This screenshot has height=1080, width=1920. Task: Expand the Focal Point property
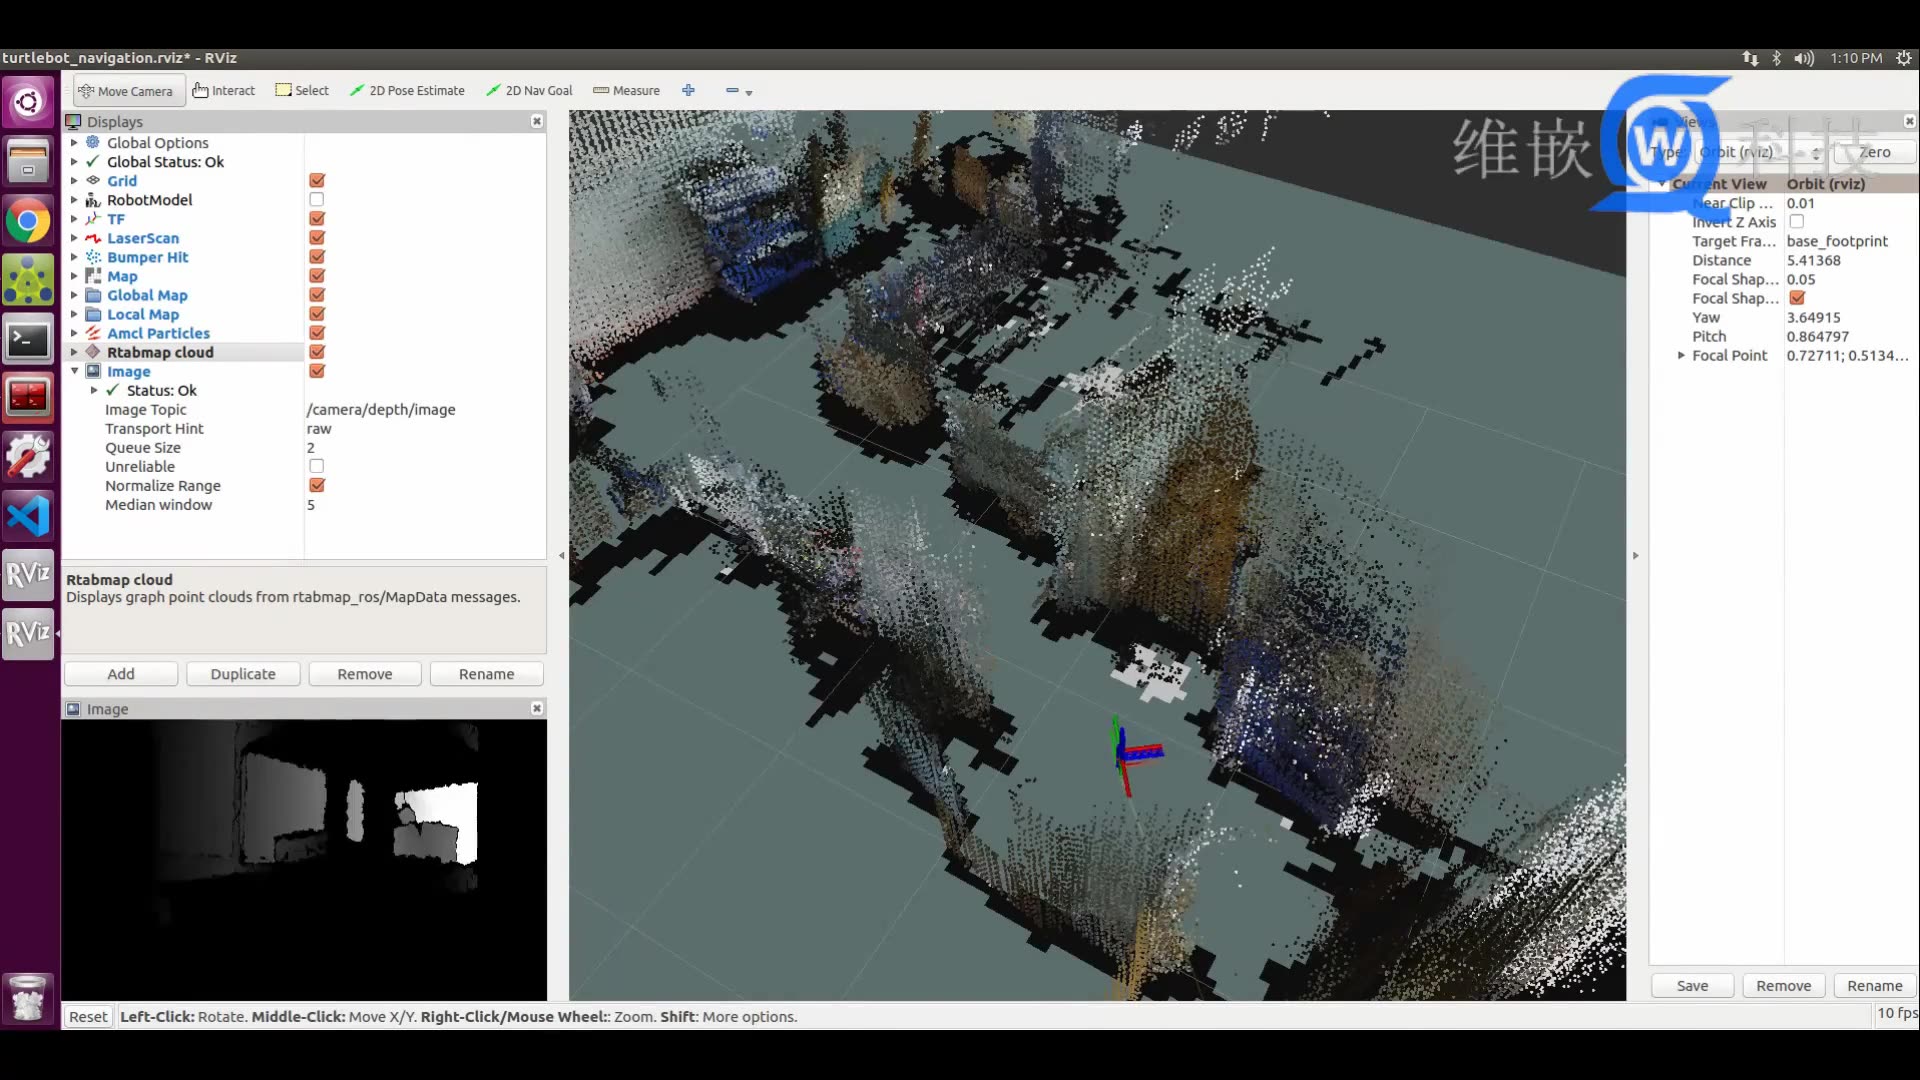tap(1681, 356)
